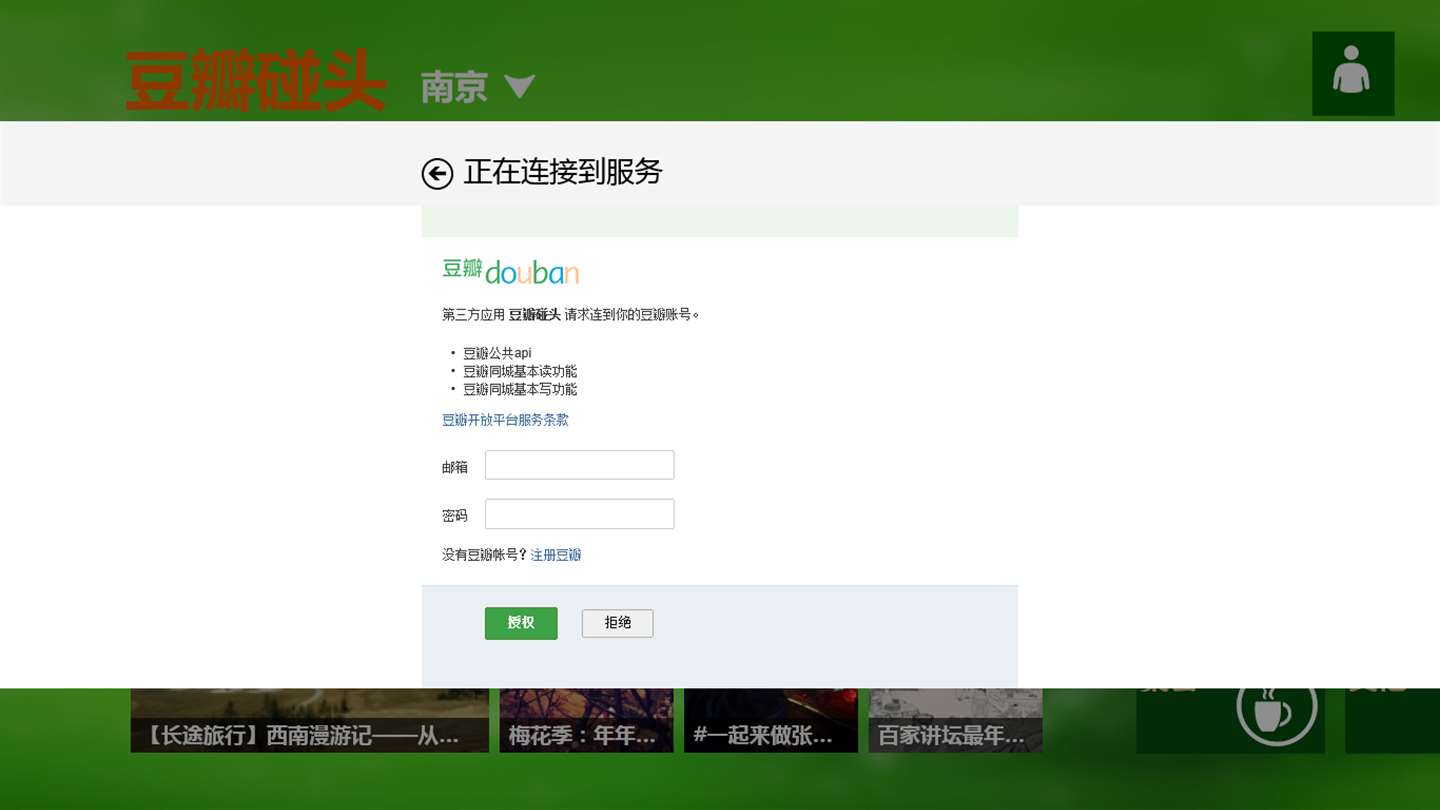Click the green 授权 button
Viewport: 1440px width, 810px height.
521,623
